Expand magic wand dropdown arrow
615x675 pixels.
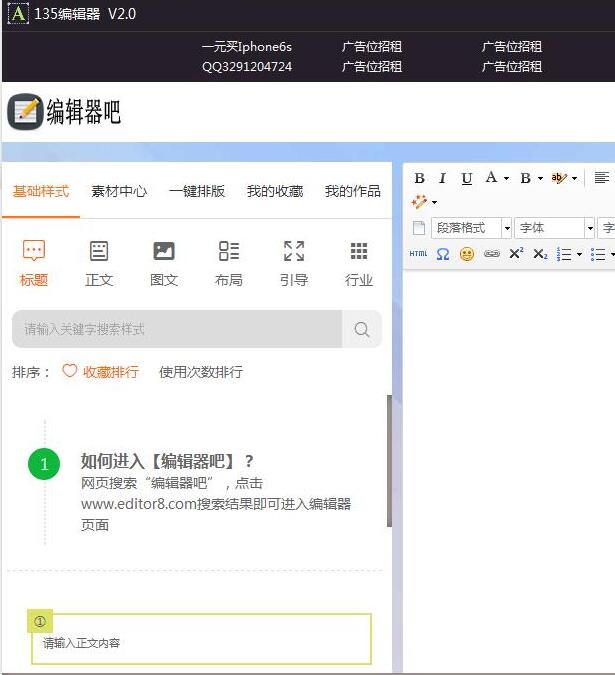coord(434,202)
